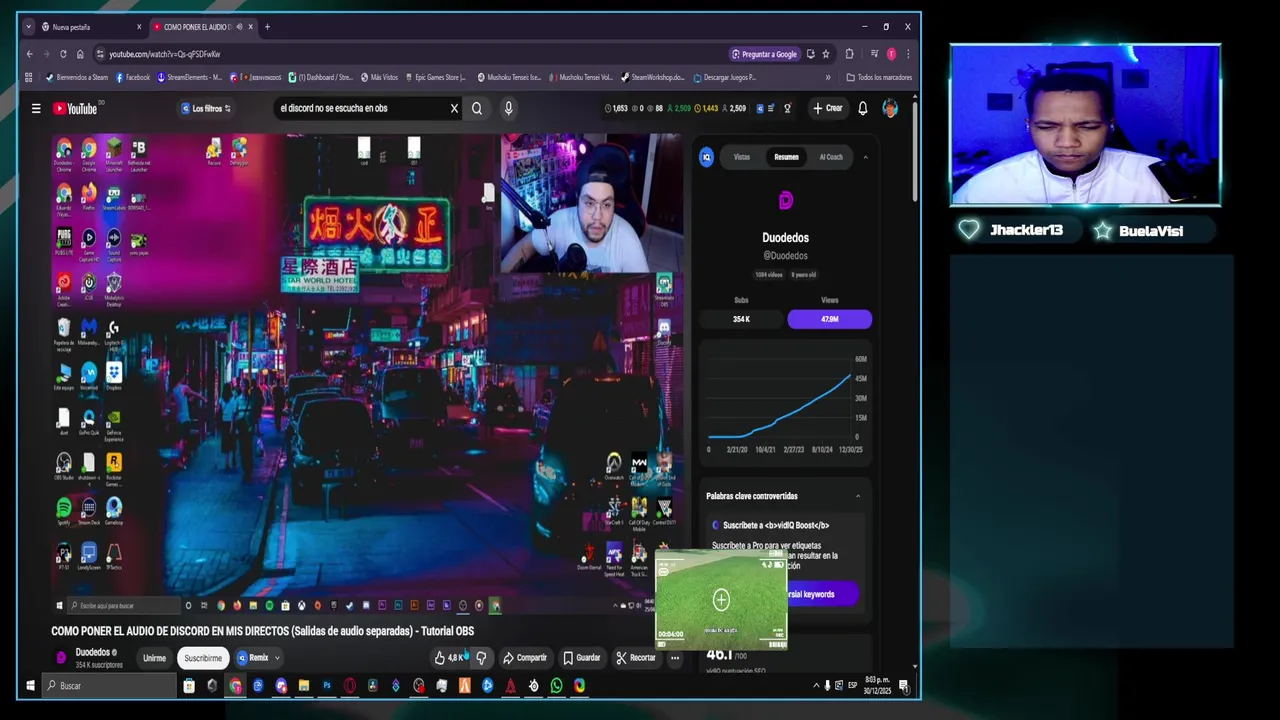The height and width of the screenshot is (720, 1280).
Task: Click the Remix button
Action: [252, 658]
